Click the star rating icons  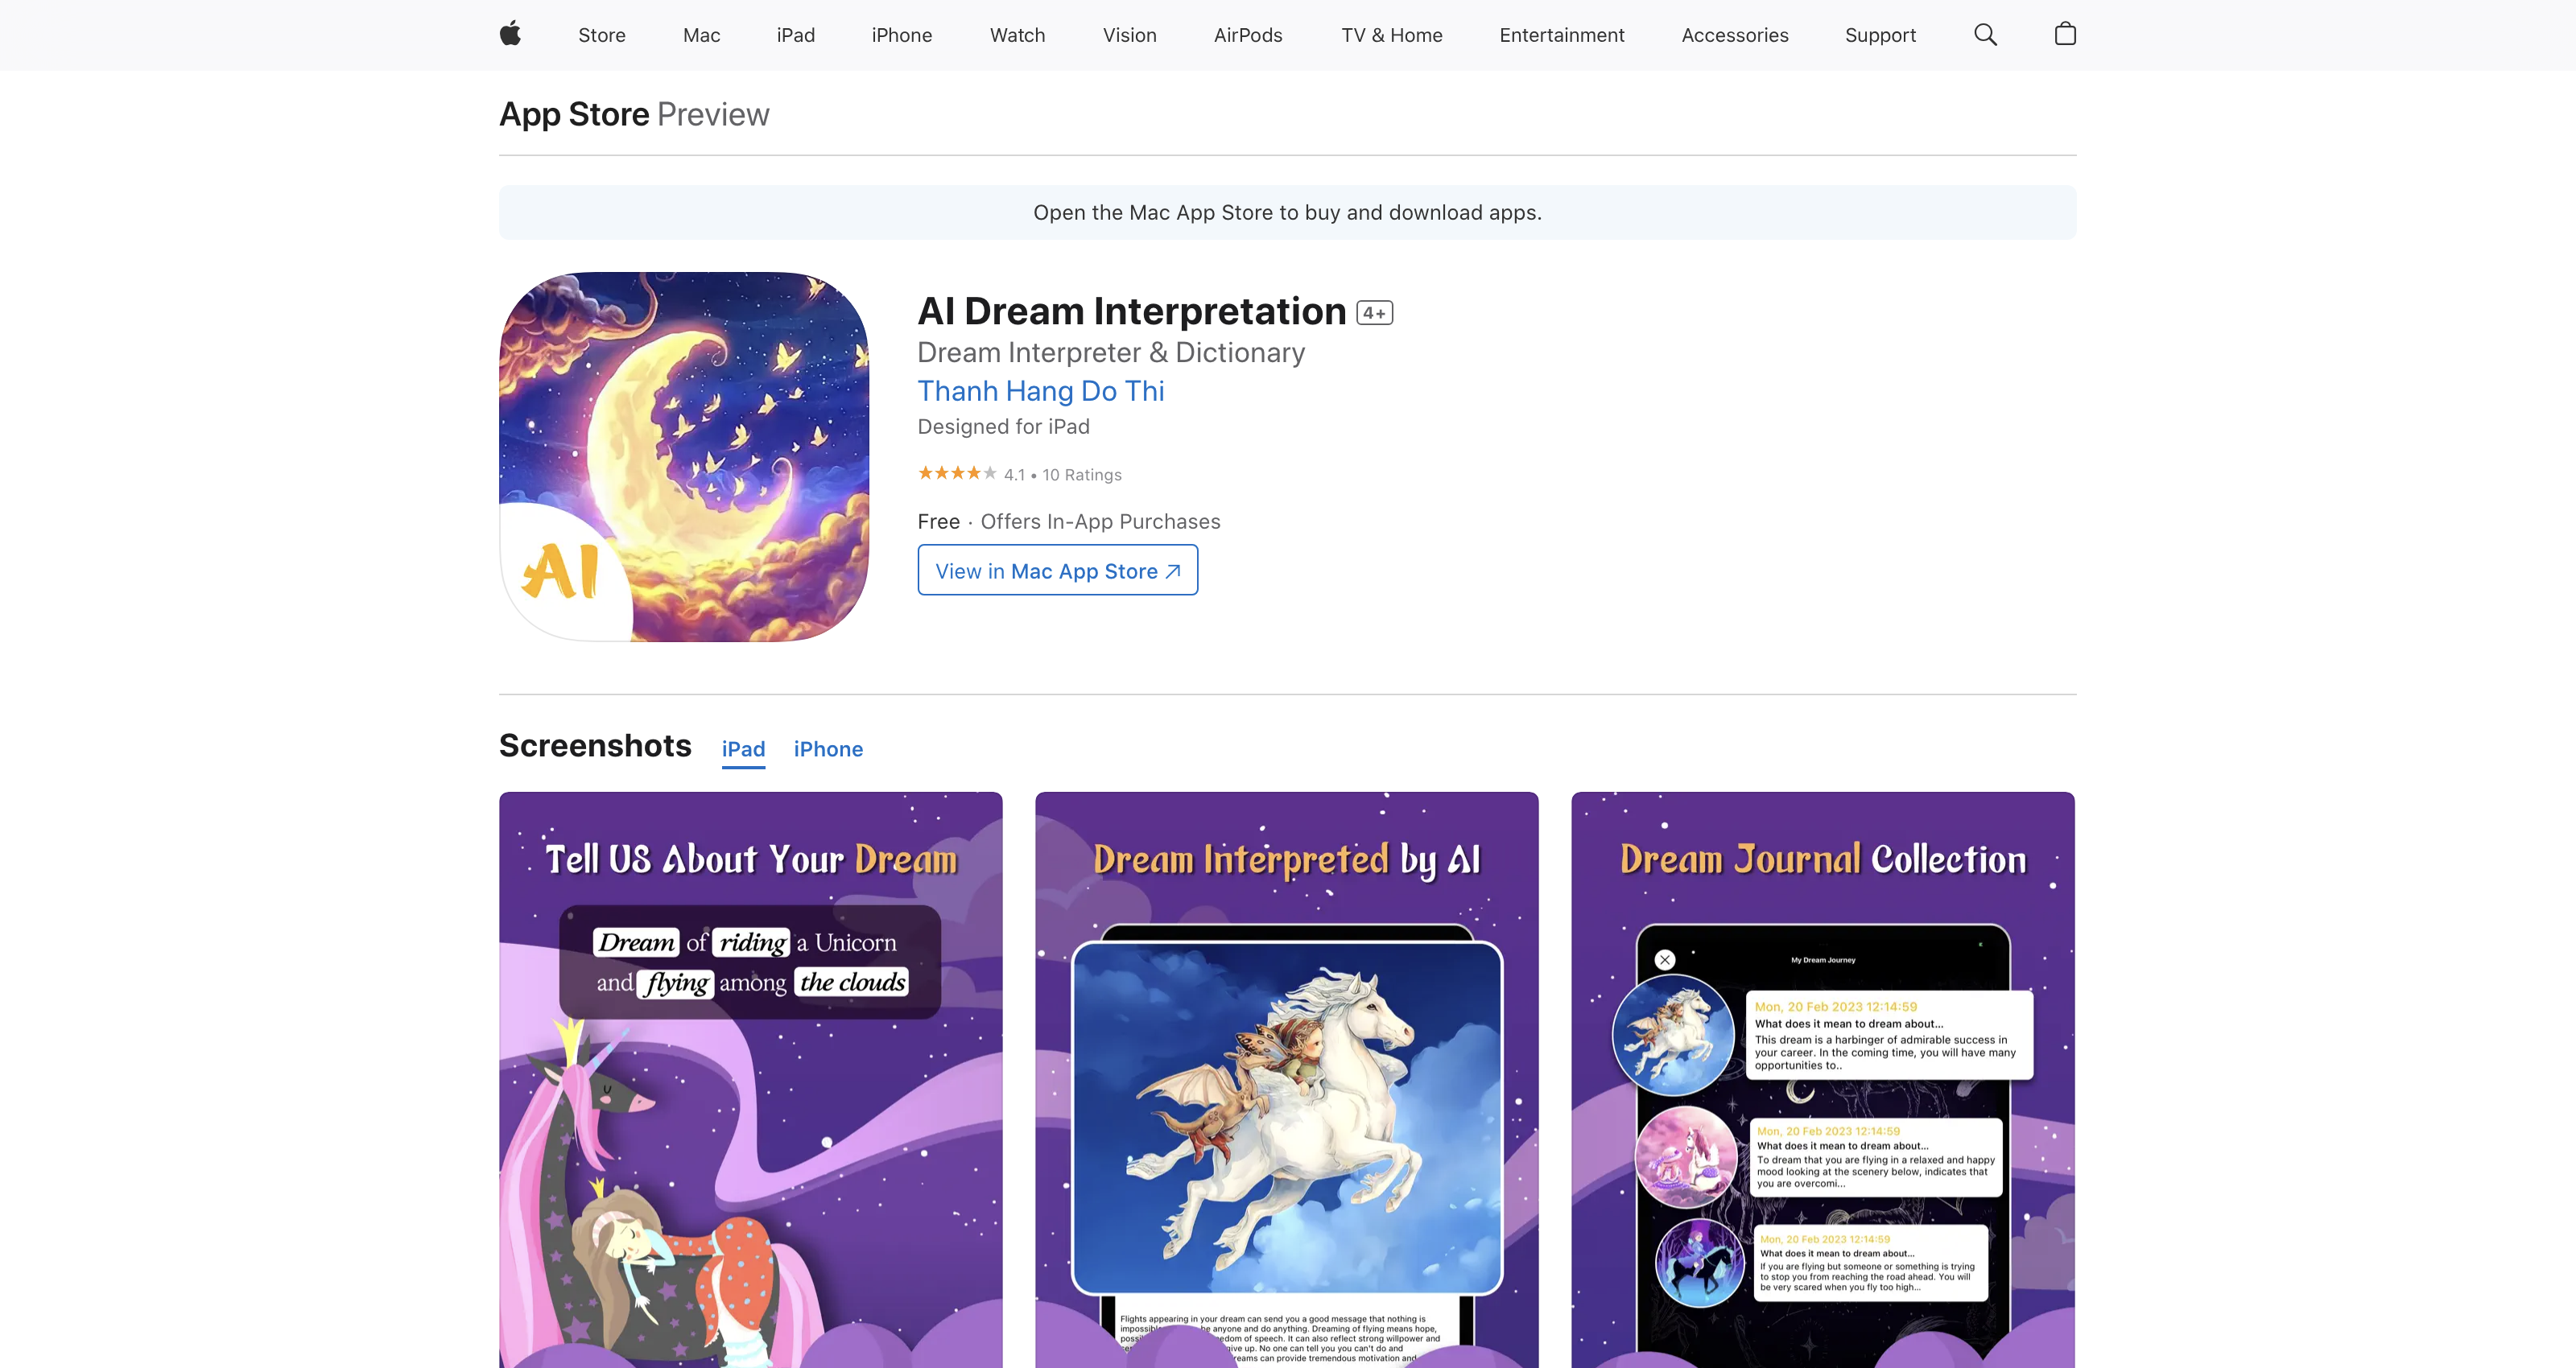[957, 473]
